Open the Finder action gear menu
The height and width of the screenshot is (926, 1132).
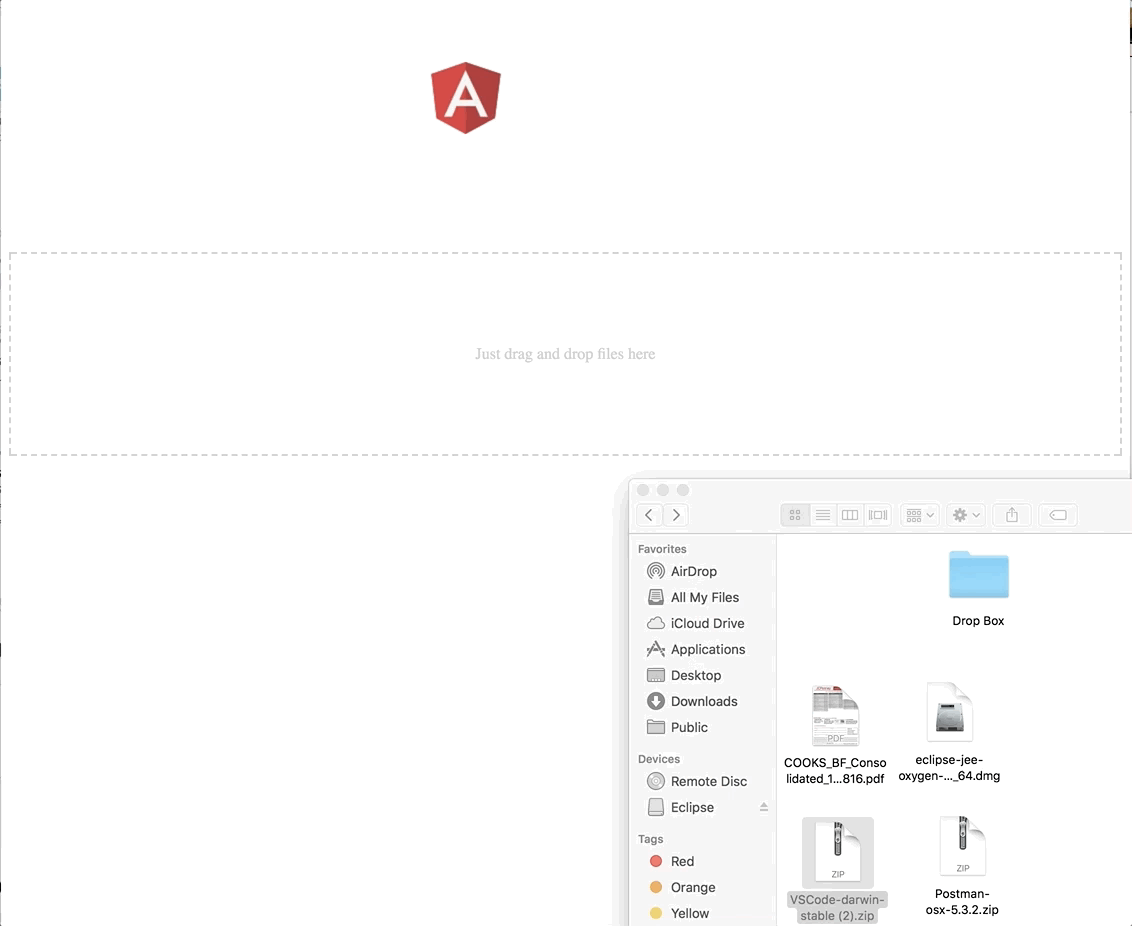point(966,515)
